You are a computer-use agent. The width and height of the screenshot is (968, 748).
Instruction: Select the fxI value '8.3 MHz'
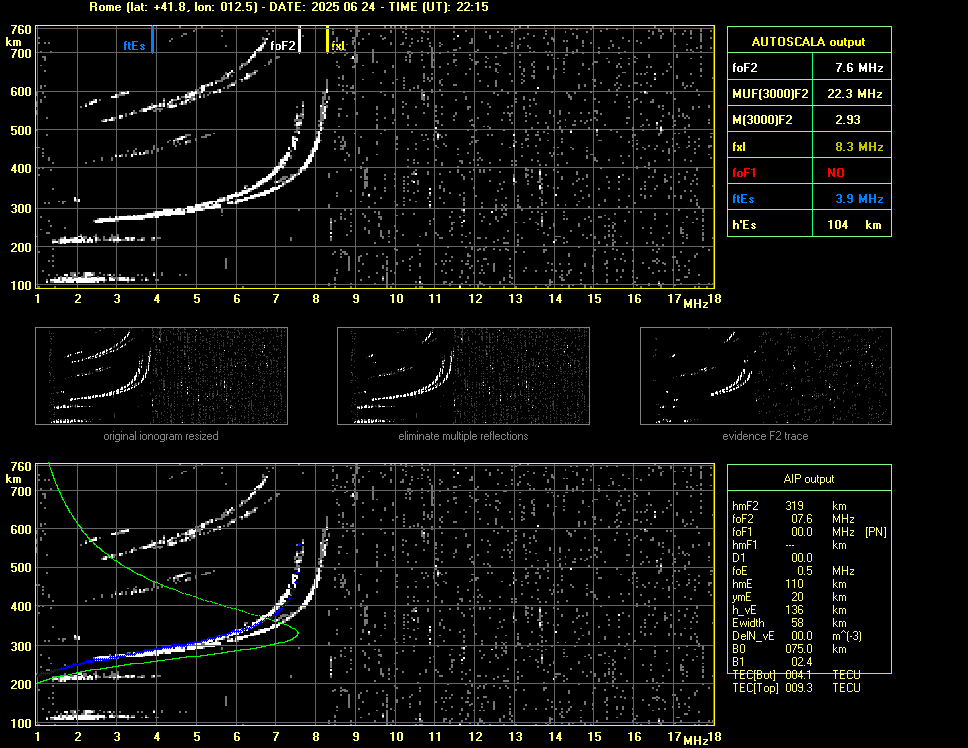click(x=859, y=147)
